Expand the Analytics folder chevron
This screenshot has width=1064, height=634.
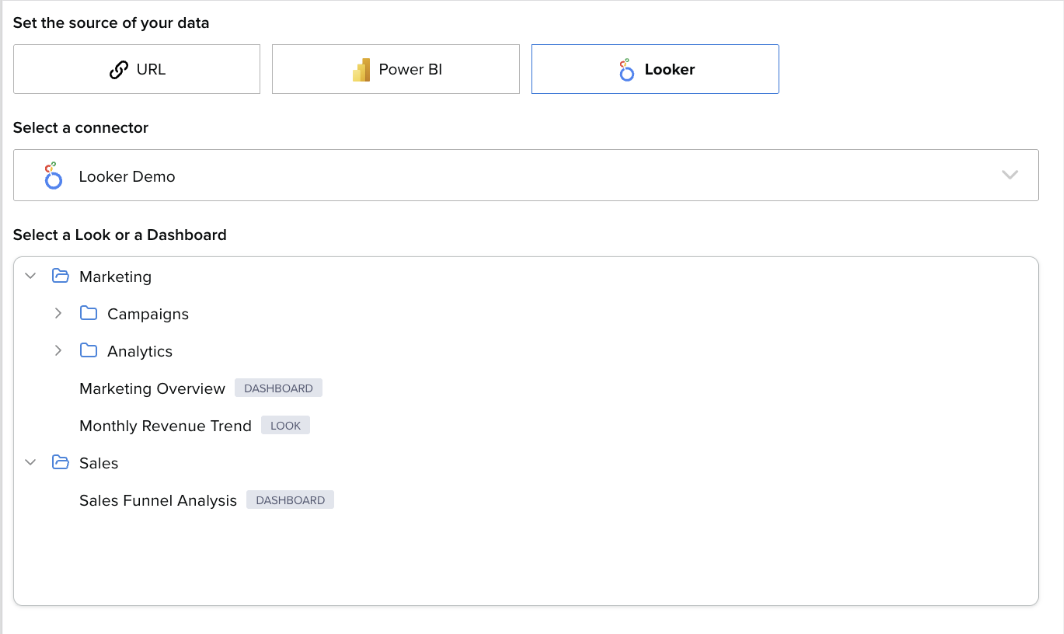coord(58,351)
